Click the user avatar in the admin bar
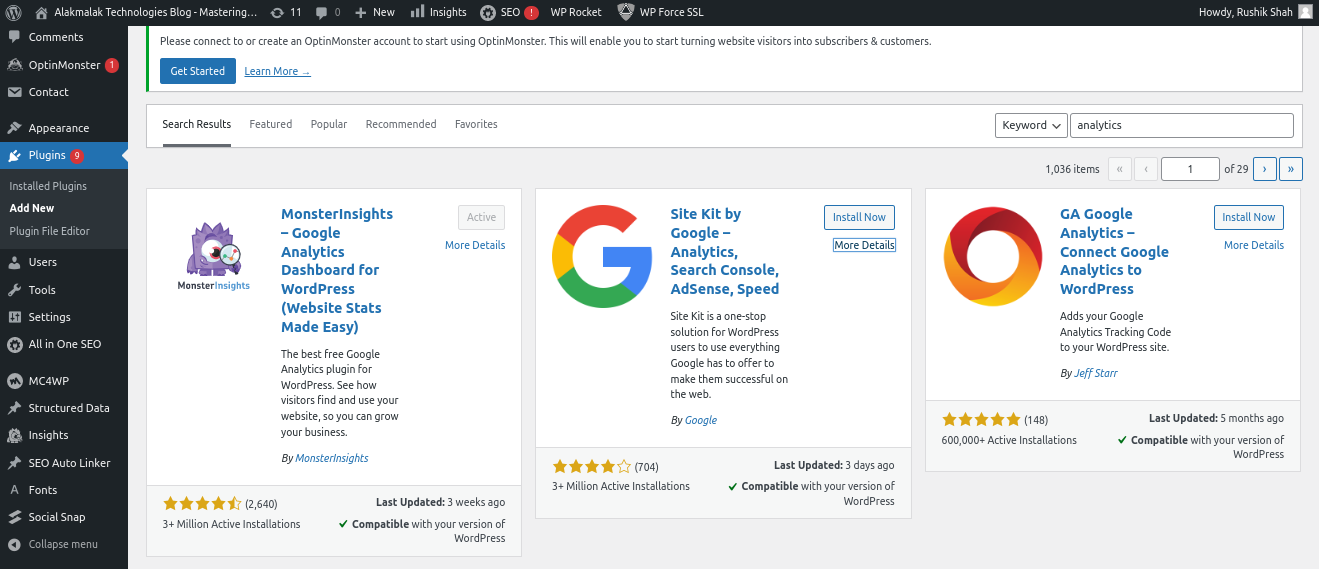The width and height of the screenshot is (1319, 569). pyautogui.click(x=1305, y=12)
